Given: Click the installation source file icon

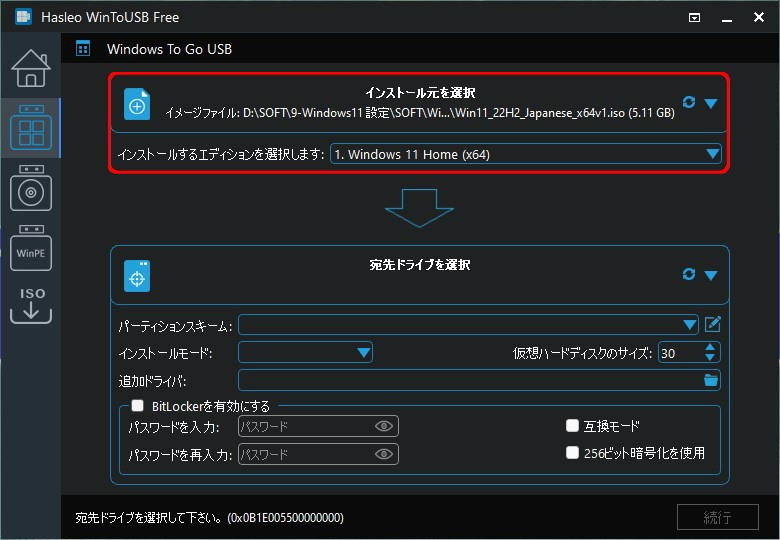Looking at the screenshot, I should coord(137,104).
